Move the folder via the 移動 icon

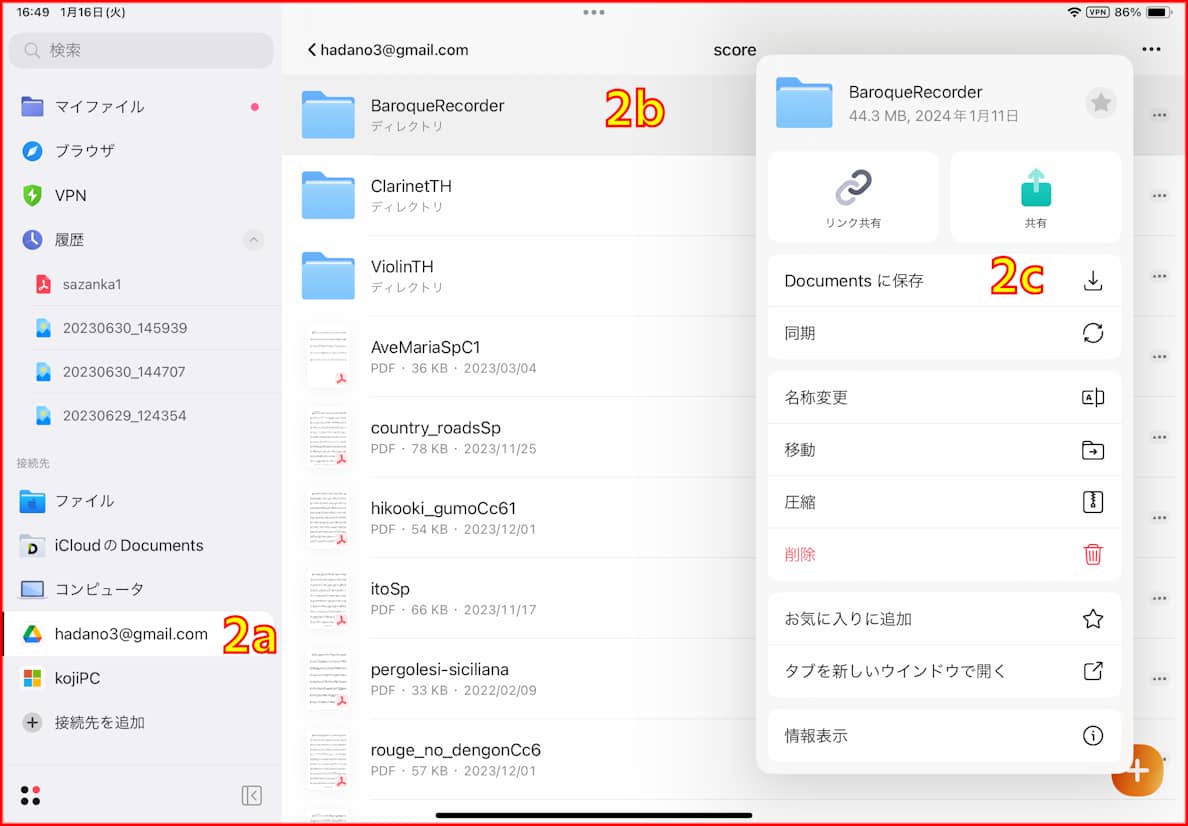click(1093, 449)
